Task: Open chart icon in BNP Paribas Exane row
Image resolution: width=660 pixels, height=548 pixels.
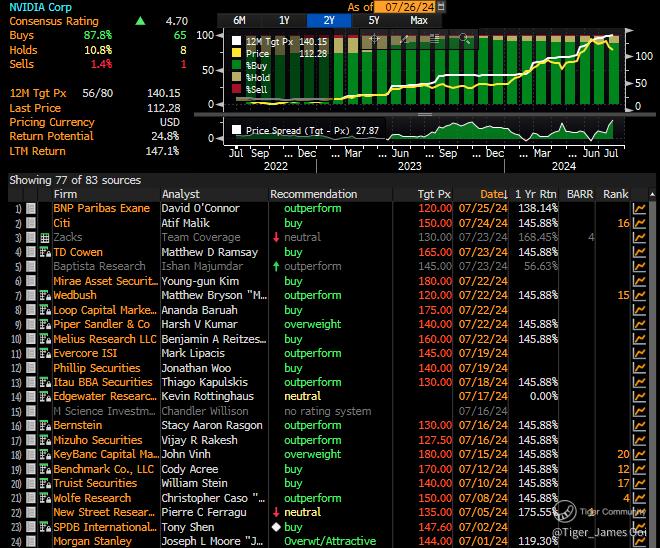Action: click(x=640, y=208)
